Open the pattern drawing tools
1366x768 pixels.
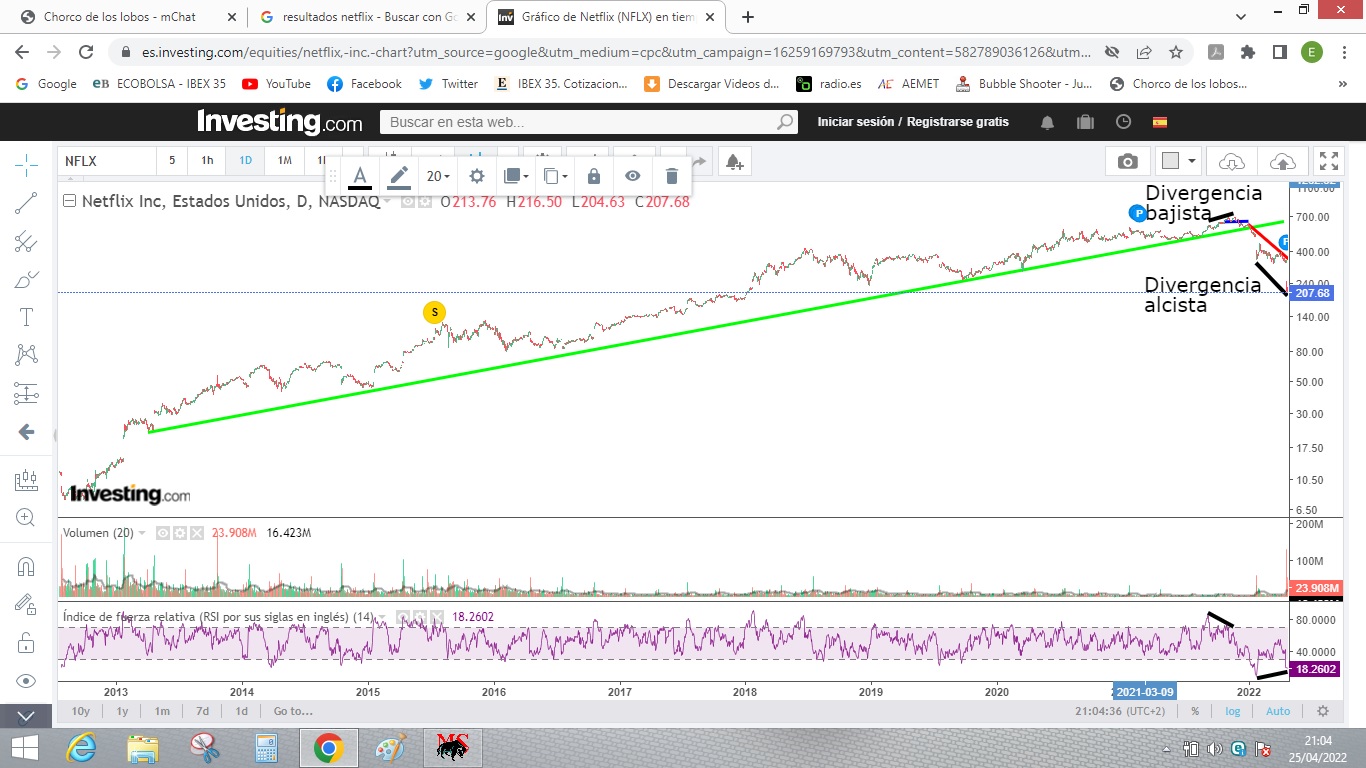point(26,354)
